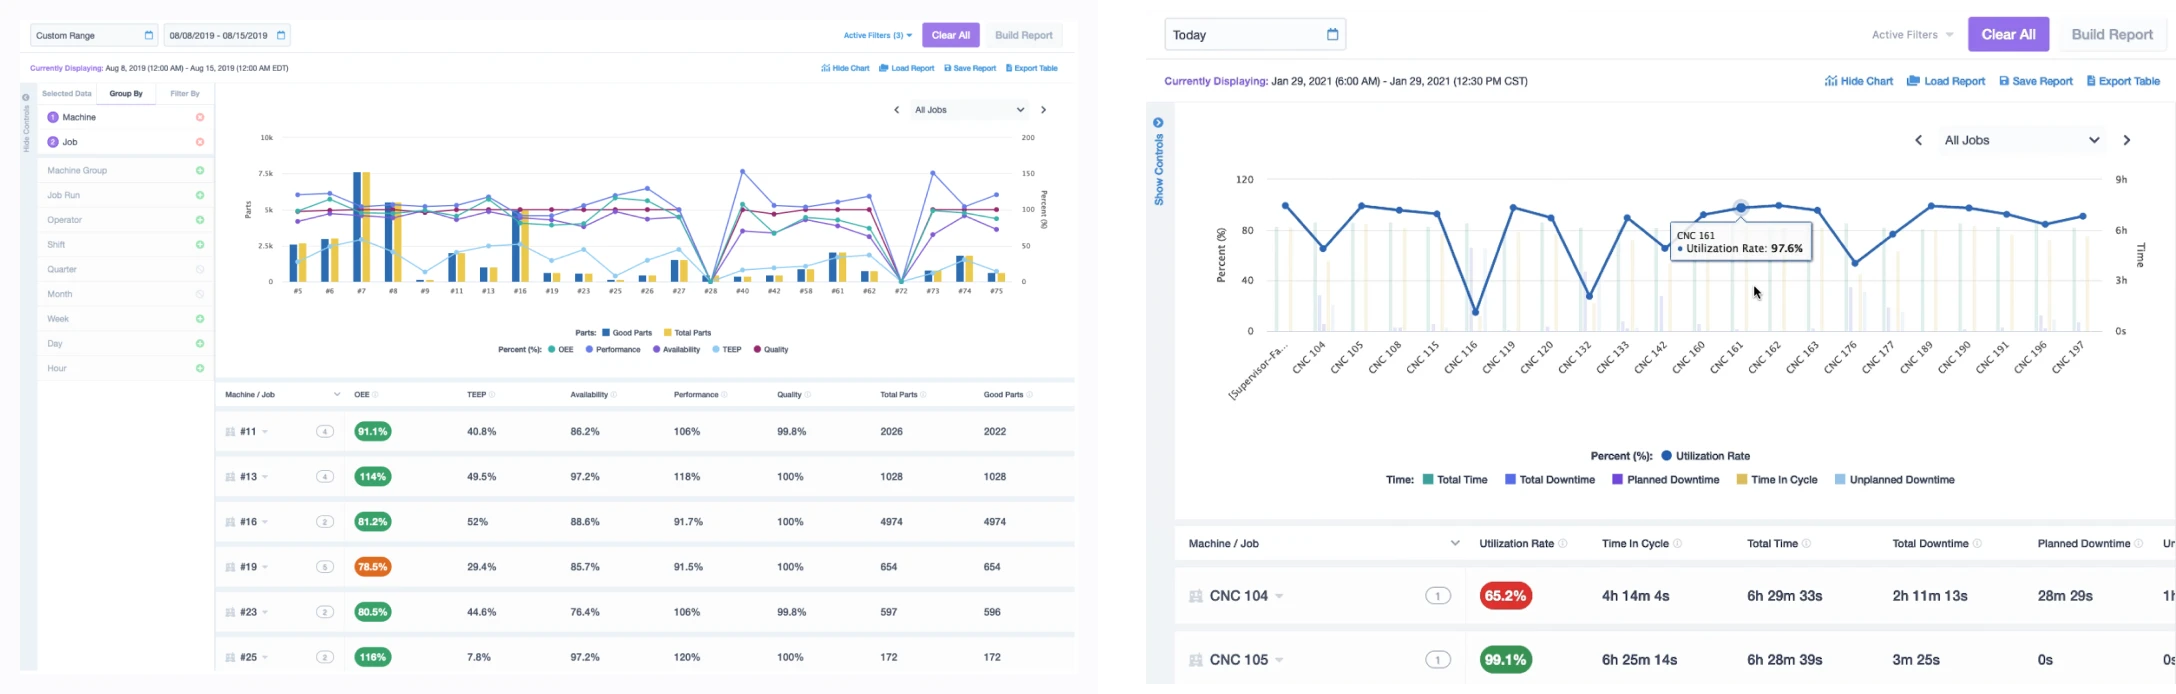Screen dimensions: 2176x694
Task: Click the 91.1% OEE badge for #11
Action: [373, 432]
